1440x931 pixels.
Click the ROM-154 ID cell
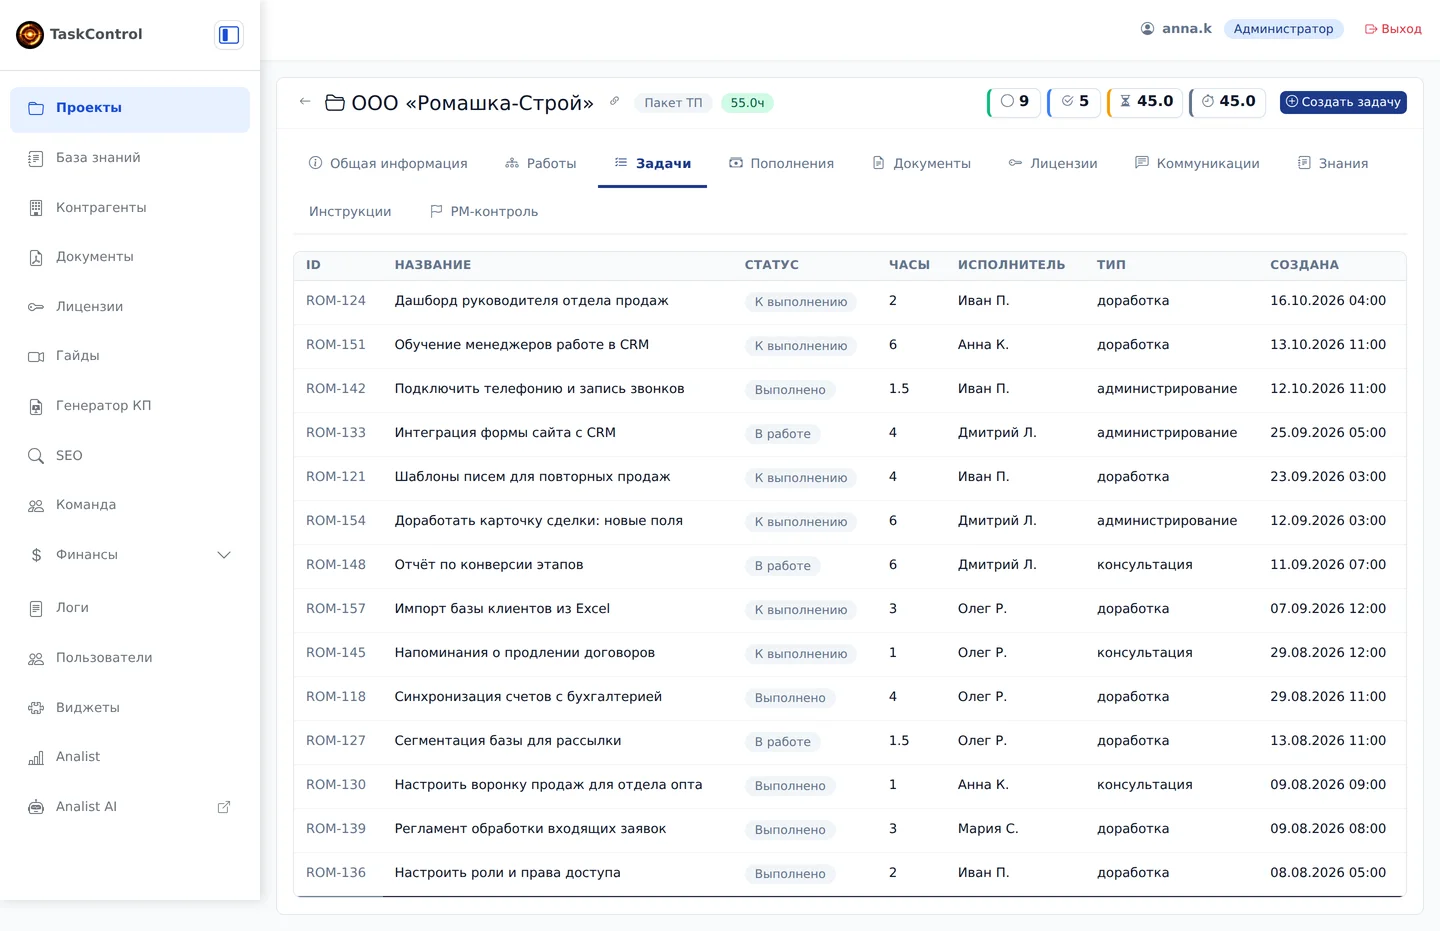336,521
